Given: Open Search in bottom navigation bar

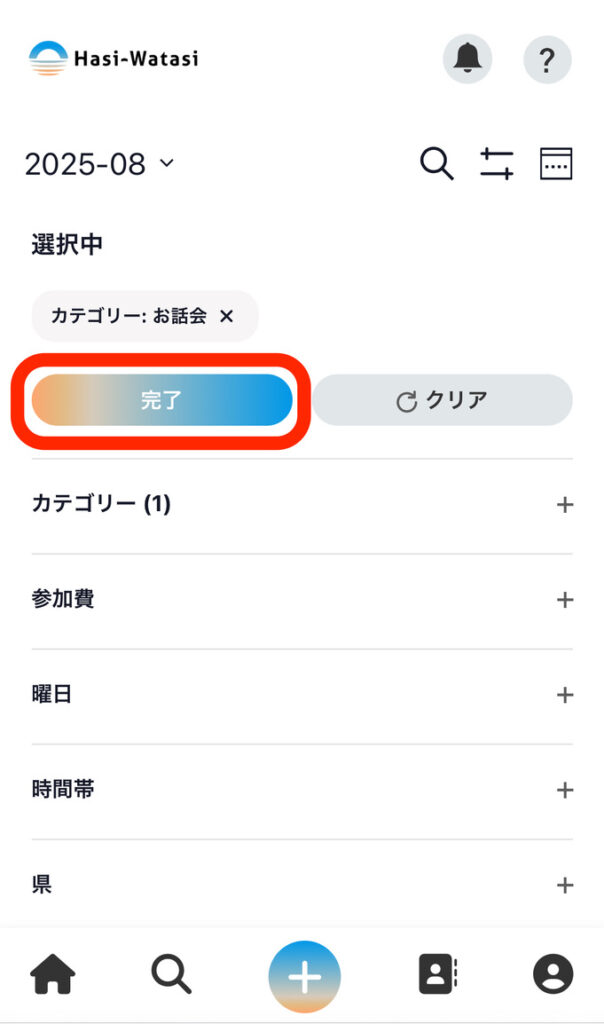Looking at the screenshot, I should tap(172, 974).
